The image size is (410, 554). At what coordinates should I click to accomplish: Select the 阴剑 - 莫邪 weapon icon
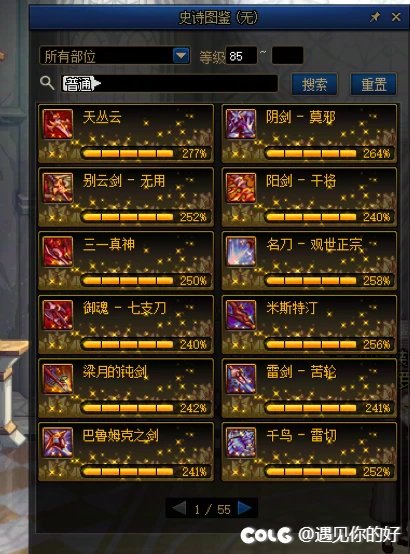click(x=241, y=124)
